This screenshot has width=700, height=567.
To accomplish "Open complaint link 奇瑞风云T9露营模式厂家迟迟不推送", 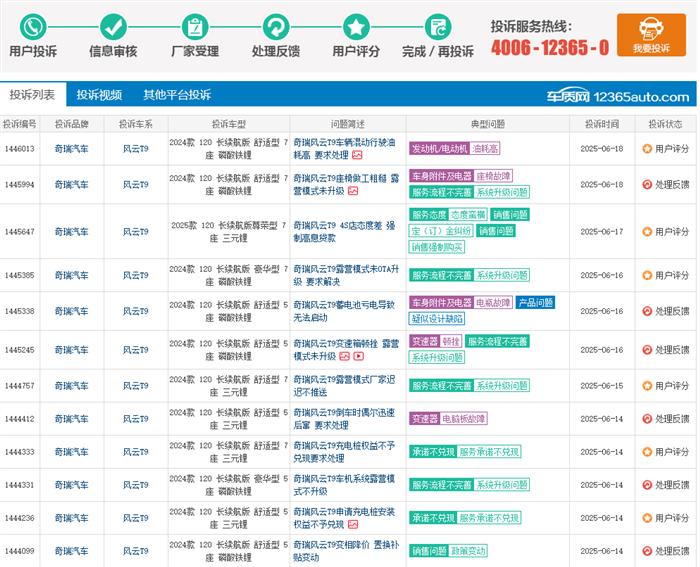I will pos(344,386).
